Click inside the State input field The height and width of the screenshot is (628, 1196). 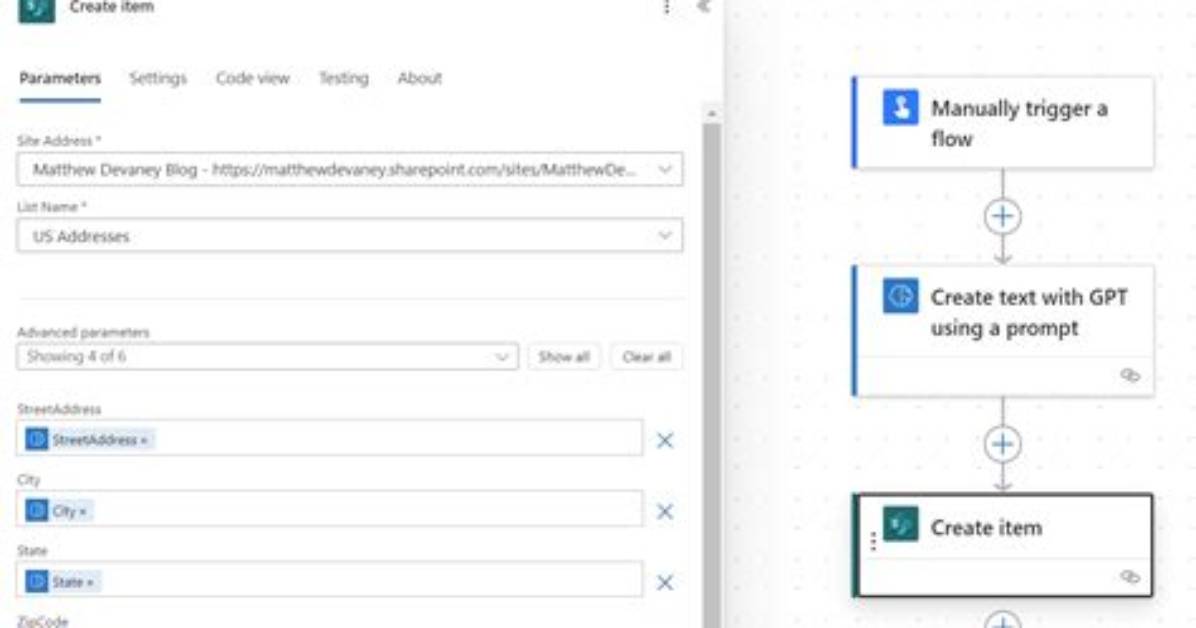point(330,581)
